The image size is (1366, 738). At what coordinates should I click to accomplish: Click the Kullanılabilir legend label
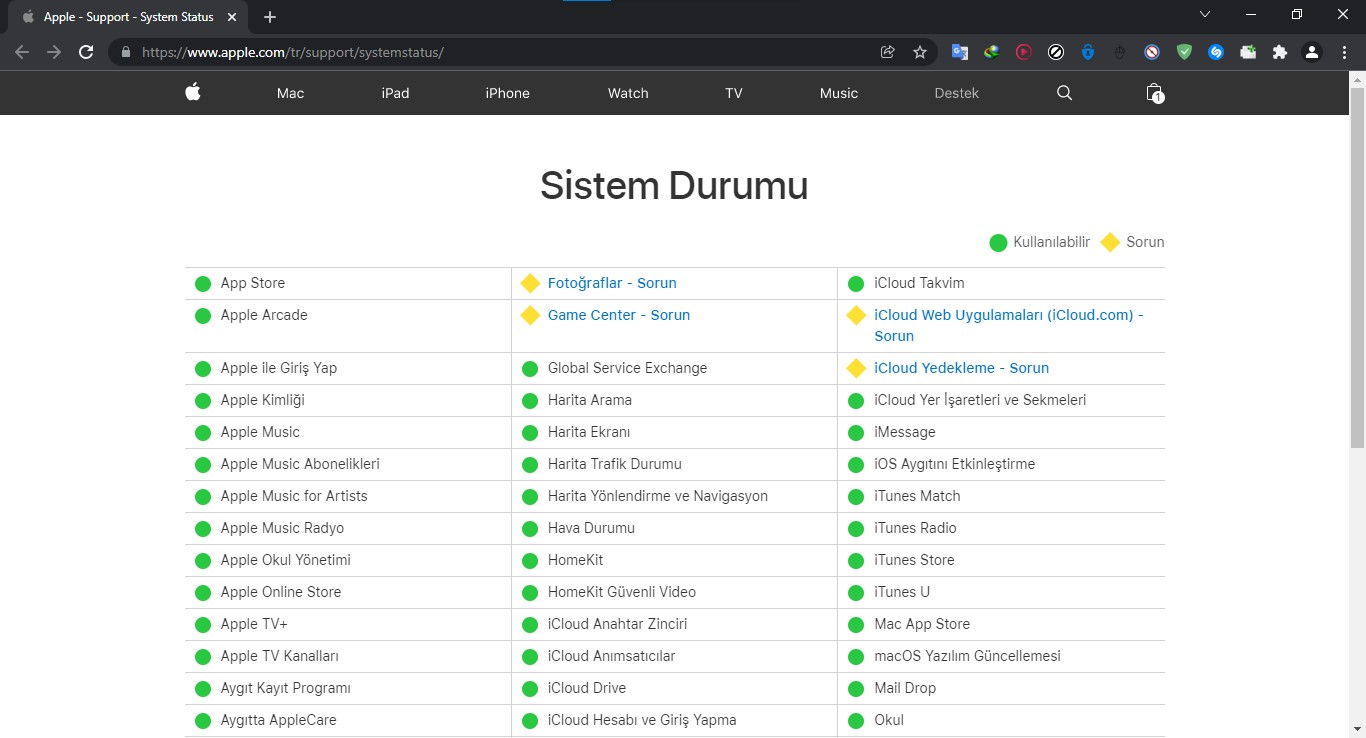1051,242
